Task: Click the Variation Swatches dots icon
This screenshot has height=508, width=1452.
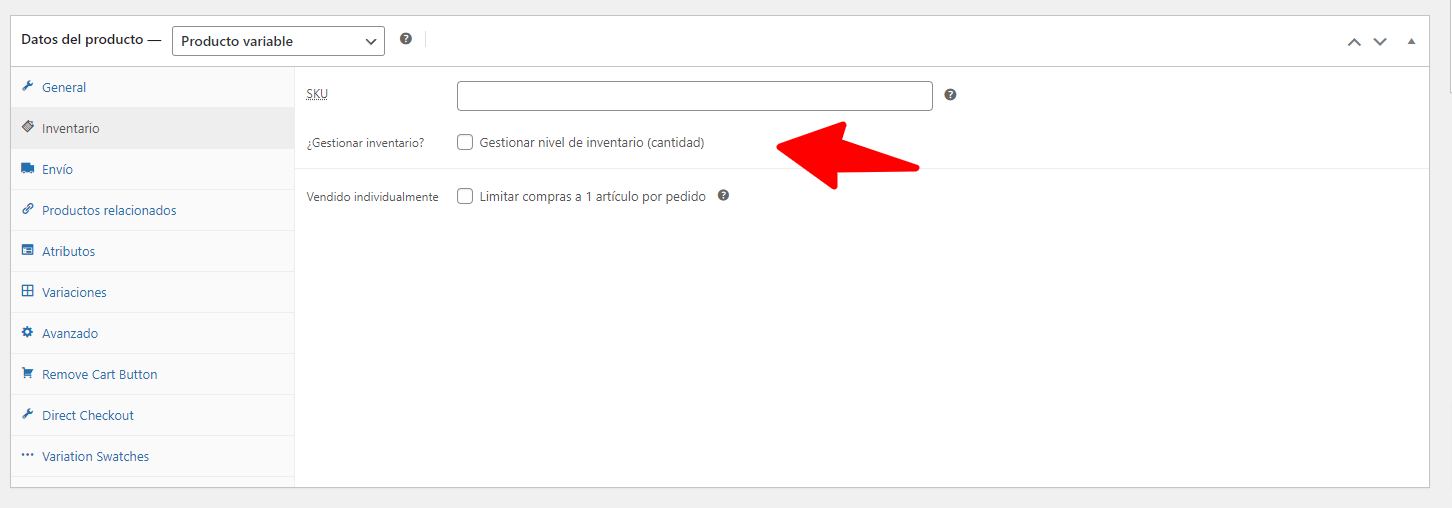Action: [27, 456]
